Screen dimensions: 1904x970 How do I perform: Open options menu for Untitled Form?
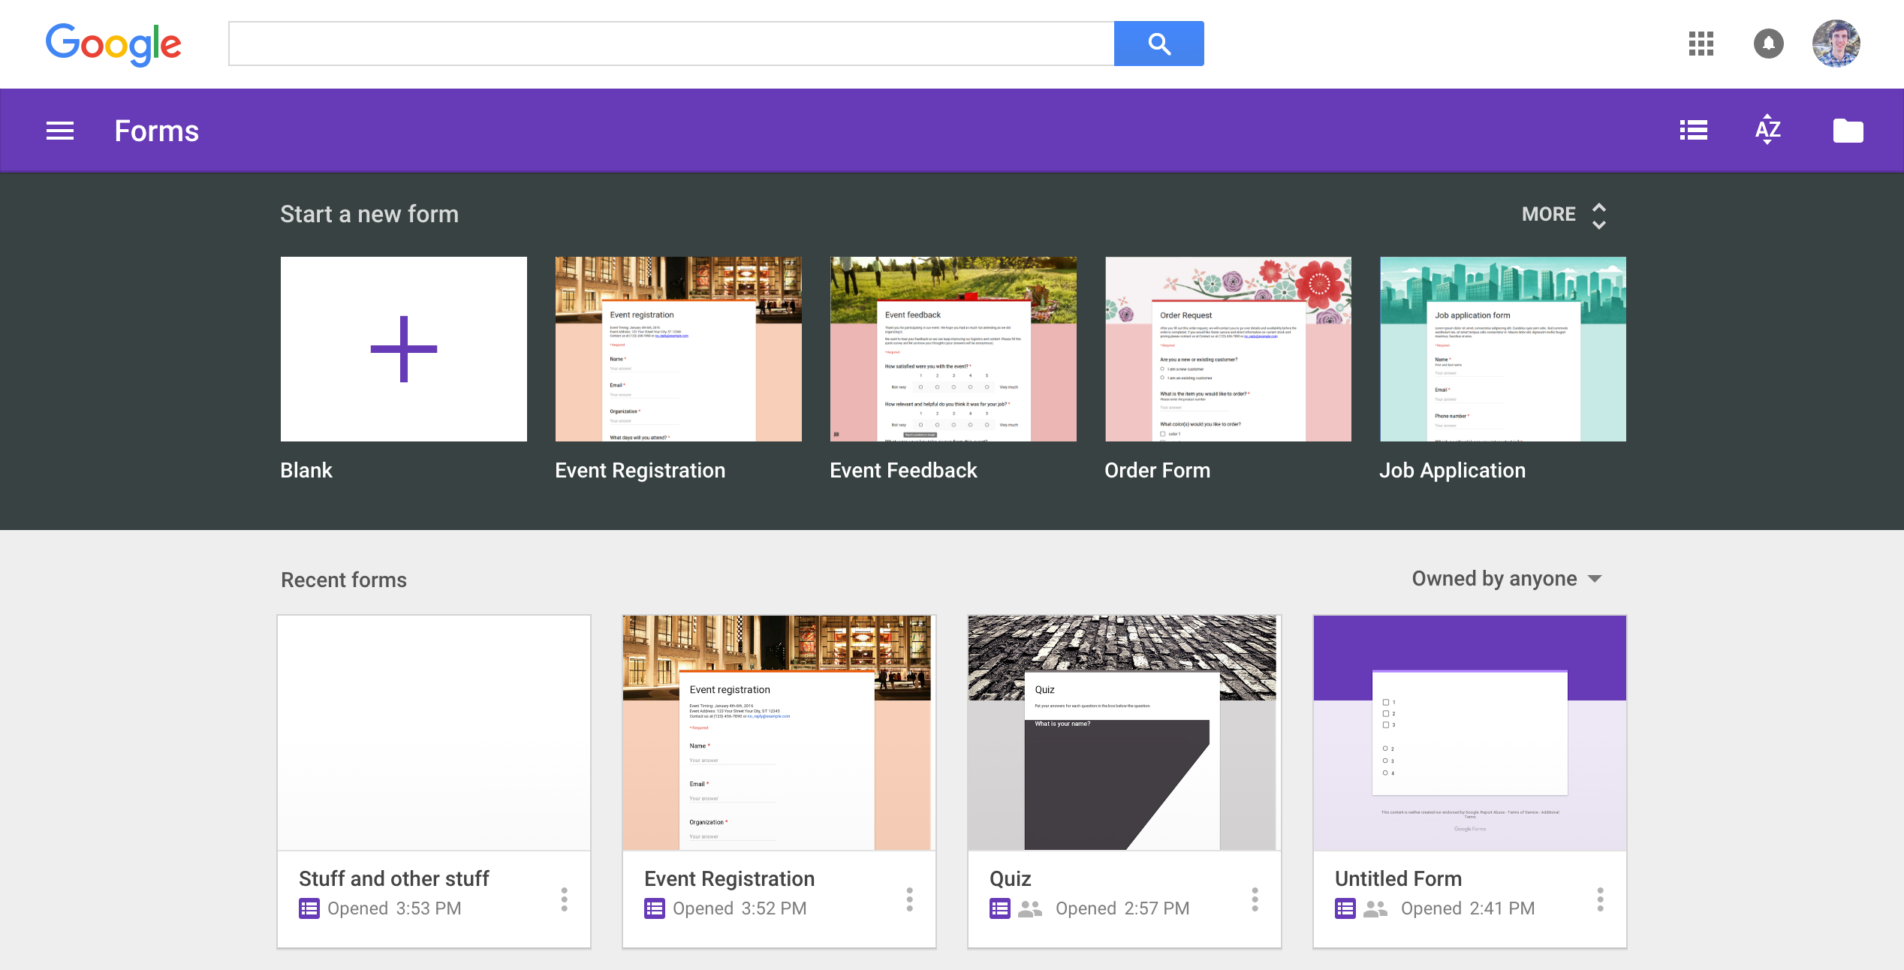pos(1599,899)
